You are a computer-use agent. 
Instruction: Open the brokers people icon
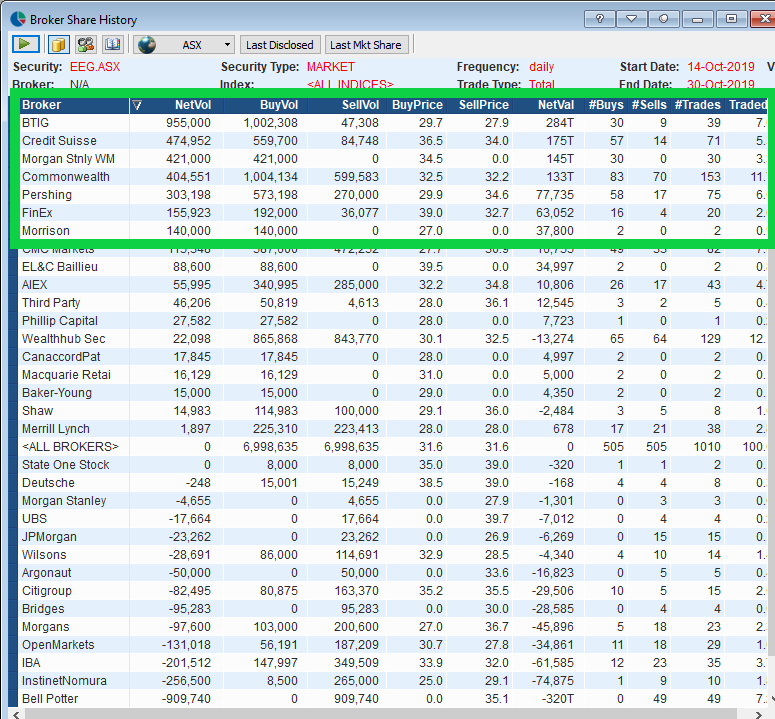tap(86, 44)
